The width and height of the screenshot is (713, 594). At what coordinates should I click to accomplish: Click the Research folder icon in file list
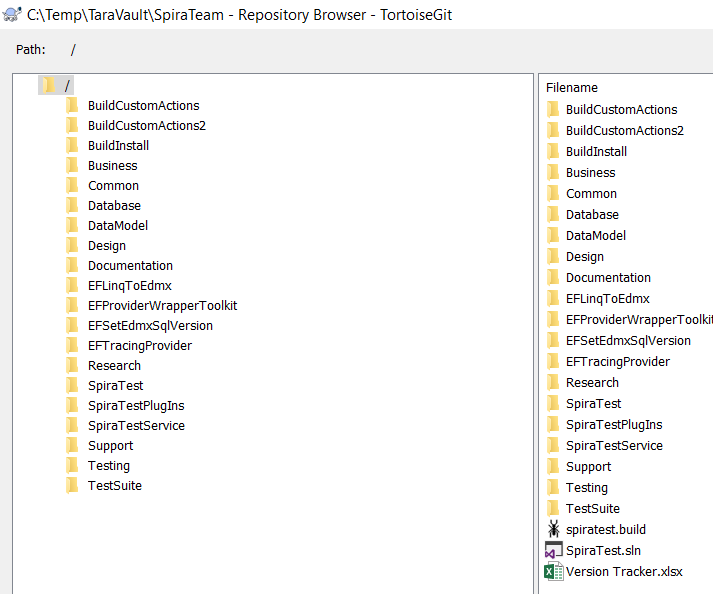[553, 382]
